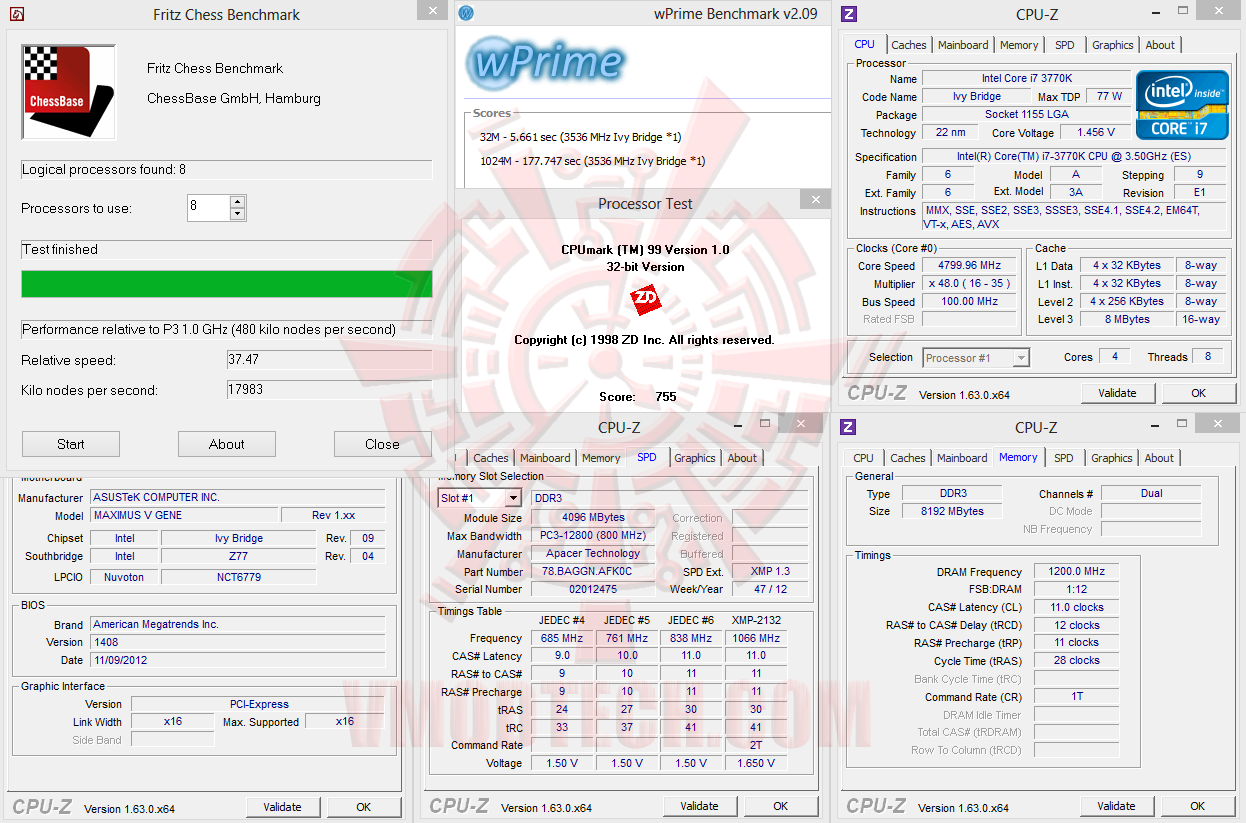Click the Command Rate 1T value

pos(1076,696)
